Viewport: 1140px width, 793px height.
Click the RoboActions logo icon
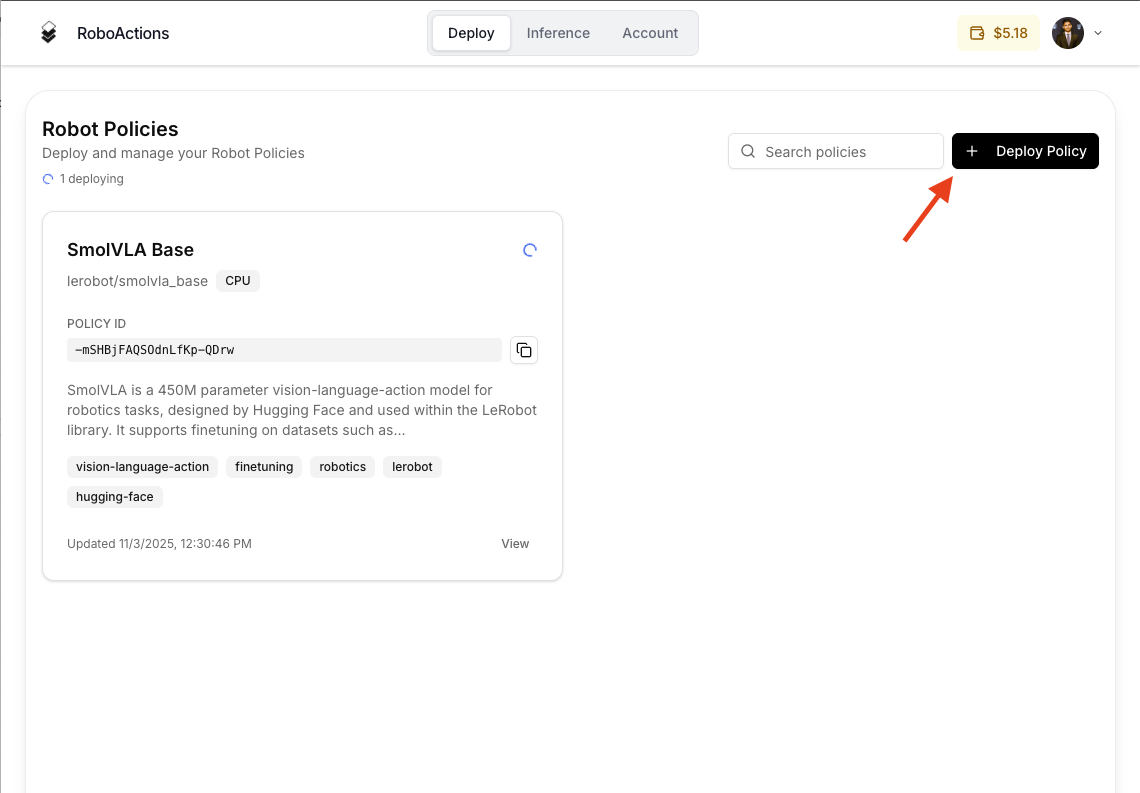(48, 32)
